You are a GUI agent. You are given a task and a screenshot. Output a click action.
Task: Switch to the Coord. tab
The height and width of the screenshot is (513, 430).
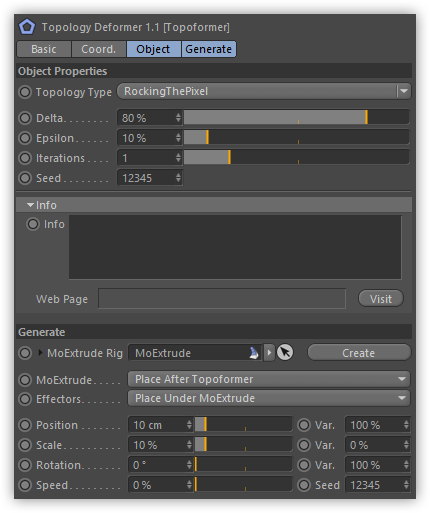pyautogui.click(x=99, y=49)
